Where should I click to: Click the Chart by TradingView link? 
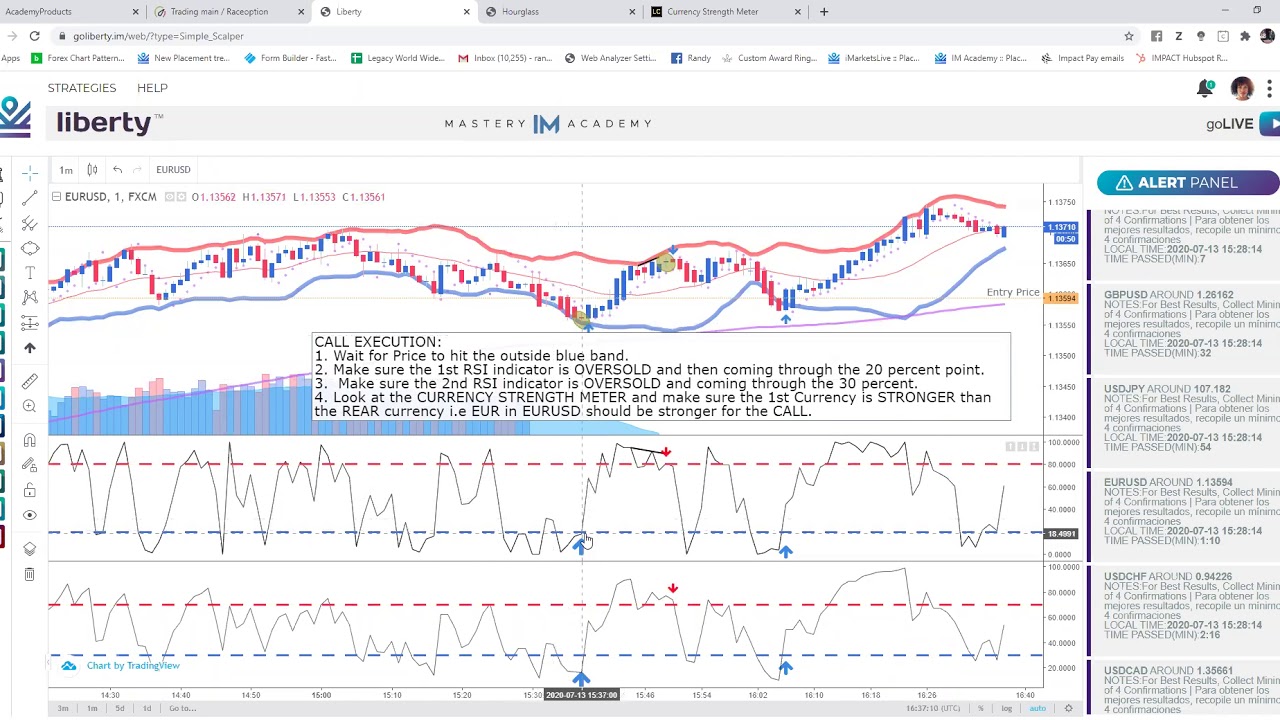[x=133, y=666]
